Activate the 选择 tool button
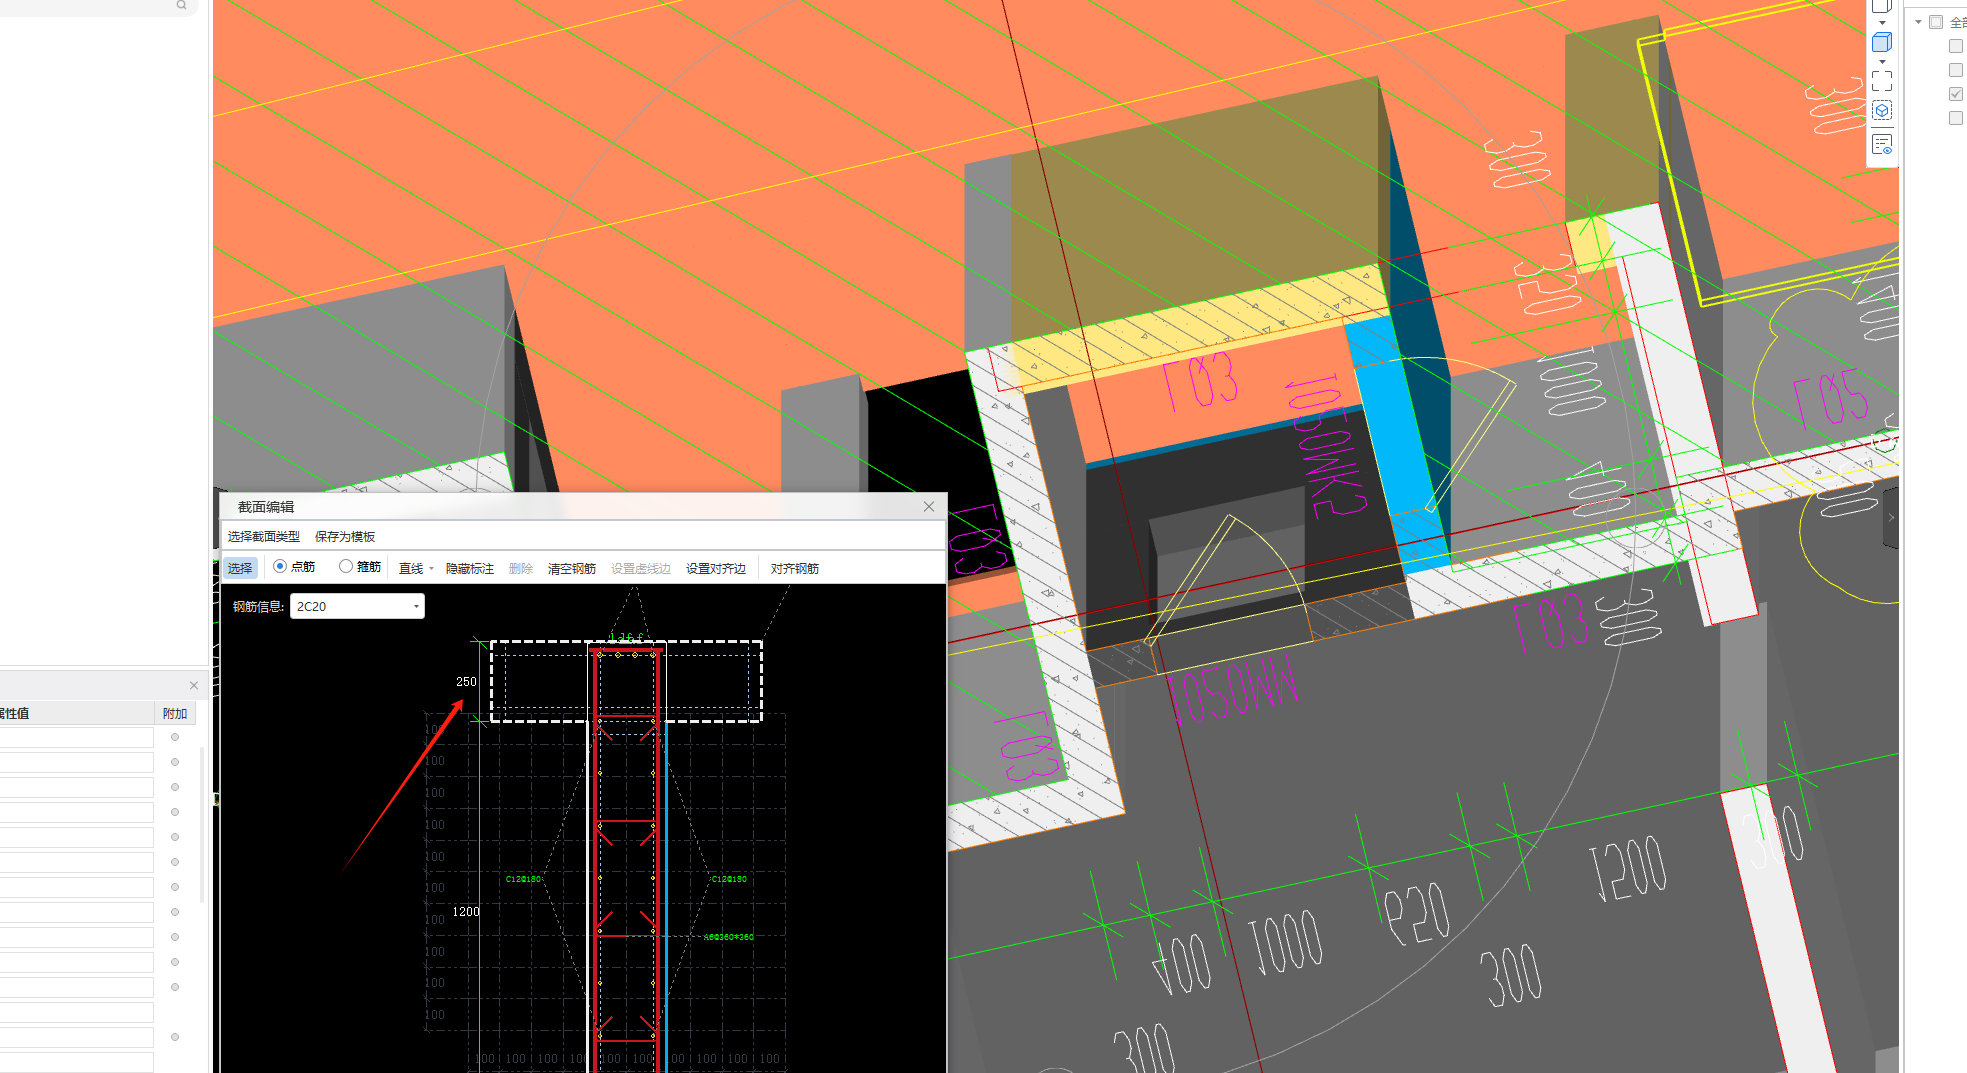Screen dimensions: 1967x1073 (x=240, y=568)
